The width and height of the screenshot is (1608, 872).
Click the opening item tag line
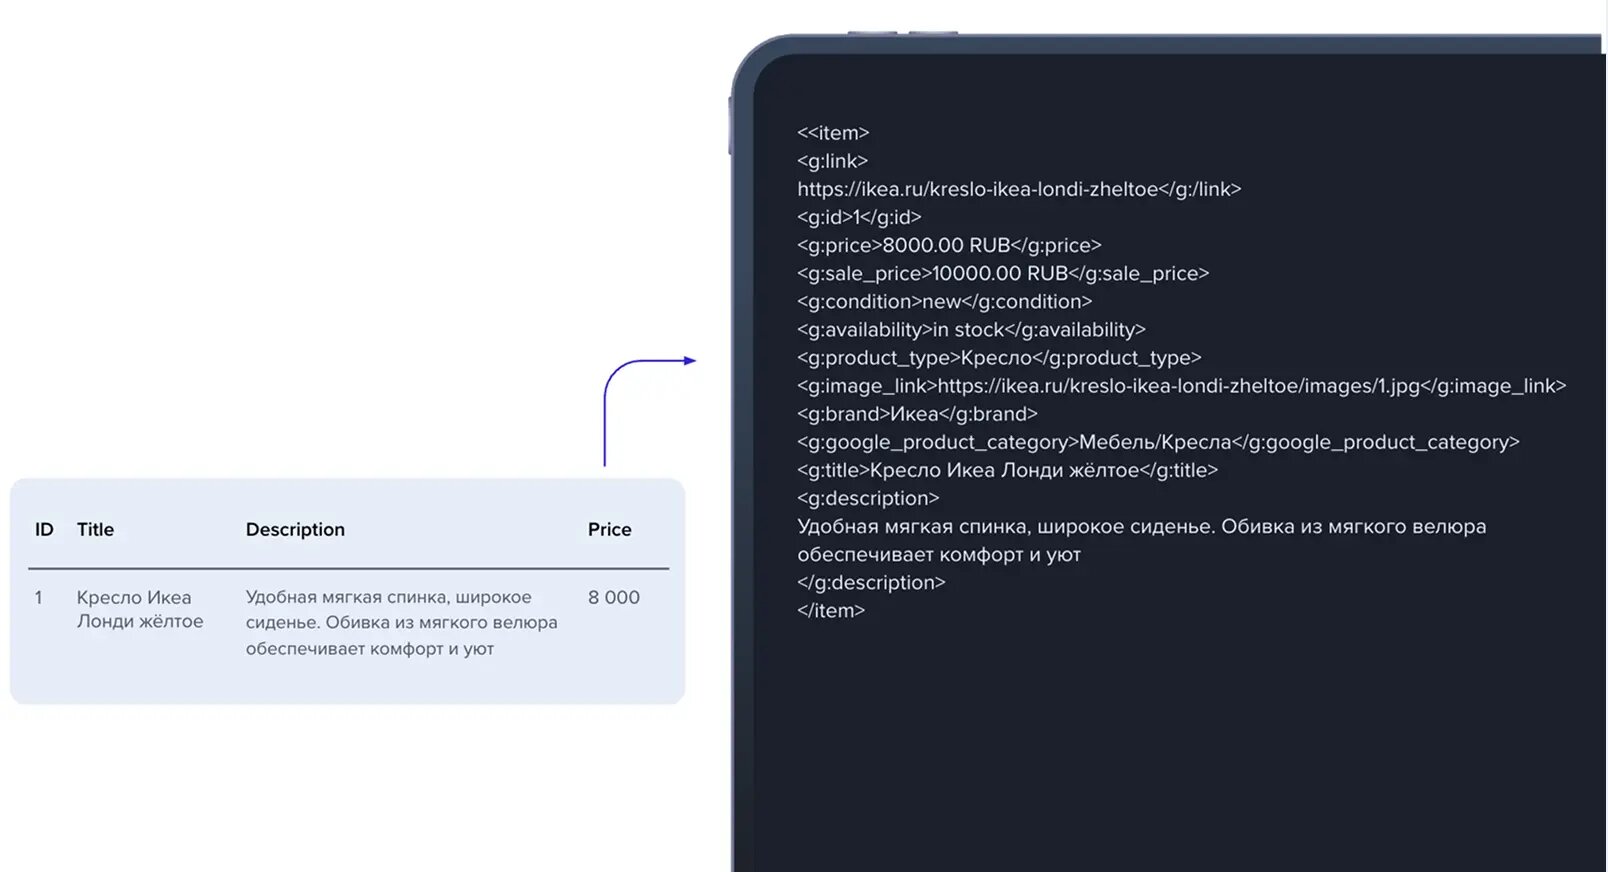point(833,133)
